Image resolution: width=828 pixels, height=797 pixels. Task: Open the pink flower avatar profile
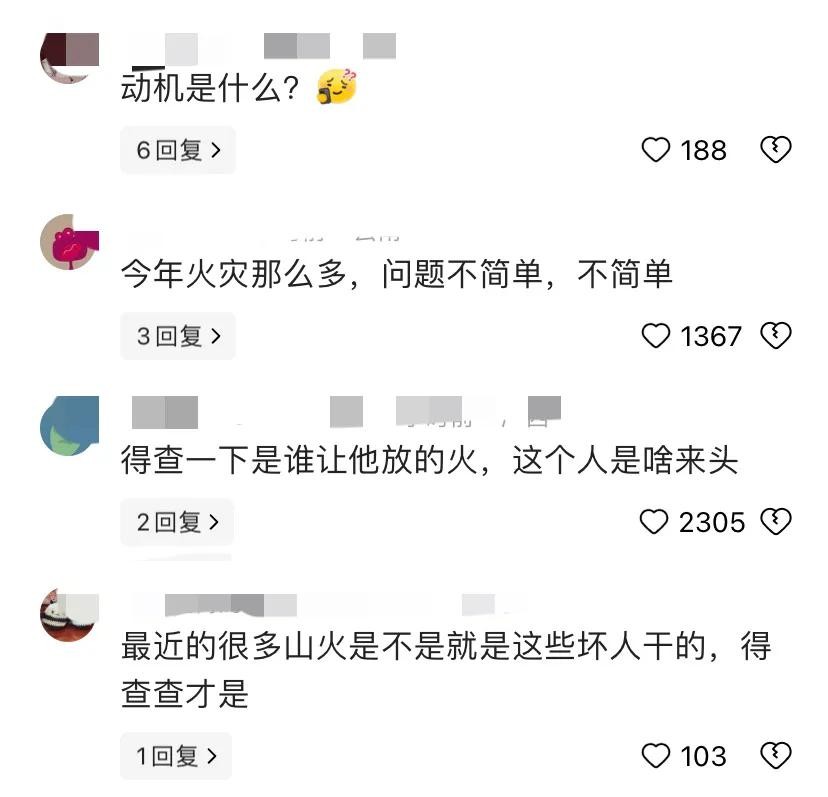coord(69,242)
